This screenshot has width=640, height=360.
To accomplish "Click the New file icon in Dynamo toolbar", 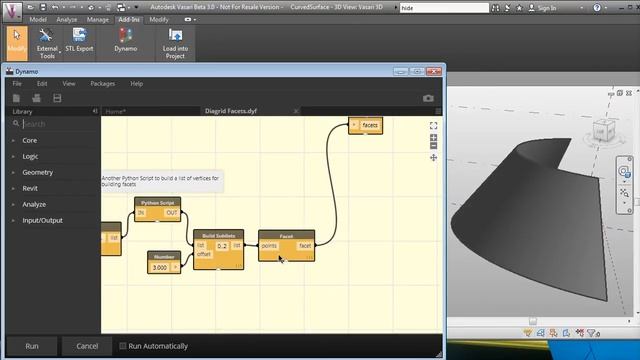I will click(16, 98).
